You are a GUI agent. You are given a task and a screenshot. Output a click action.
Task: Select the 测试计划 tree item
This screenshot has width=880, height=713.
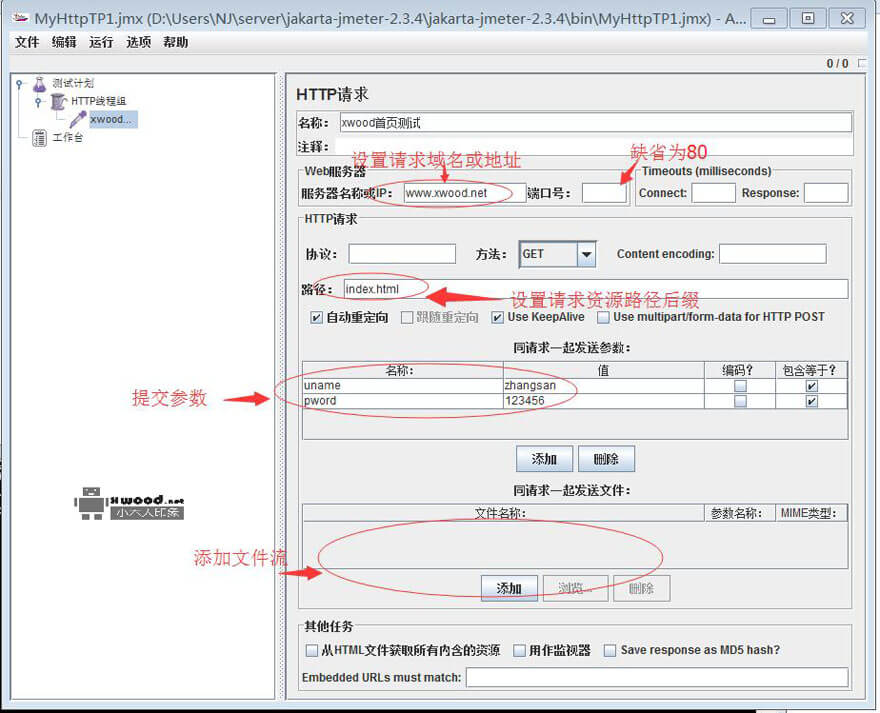73,84
